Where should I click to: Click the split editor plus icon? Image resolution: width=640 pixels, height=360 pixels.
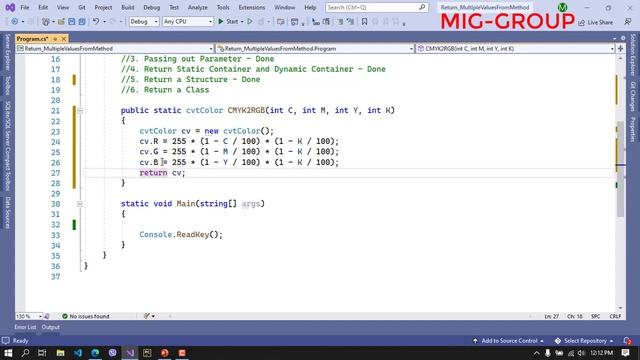pos(620,49)
